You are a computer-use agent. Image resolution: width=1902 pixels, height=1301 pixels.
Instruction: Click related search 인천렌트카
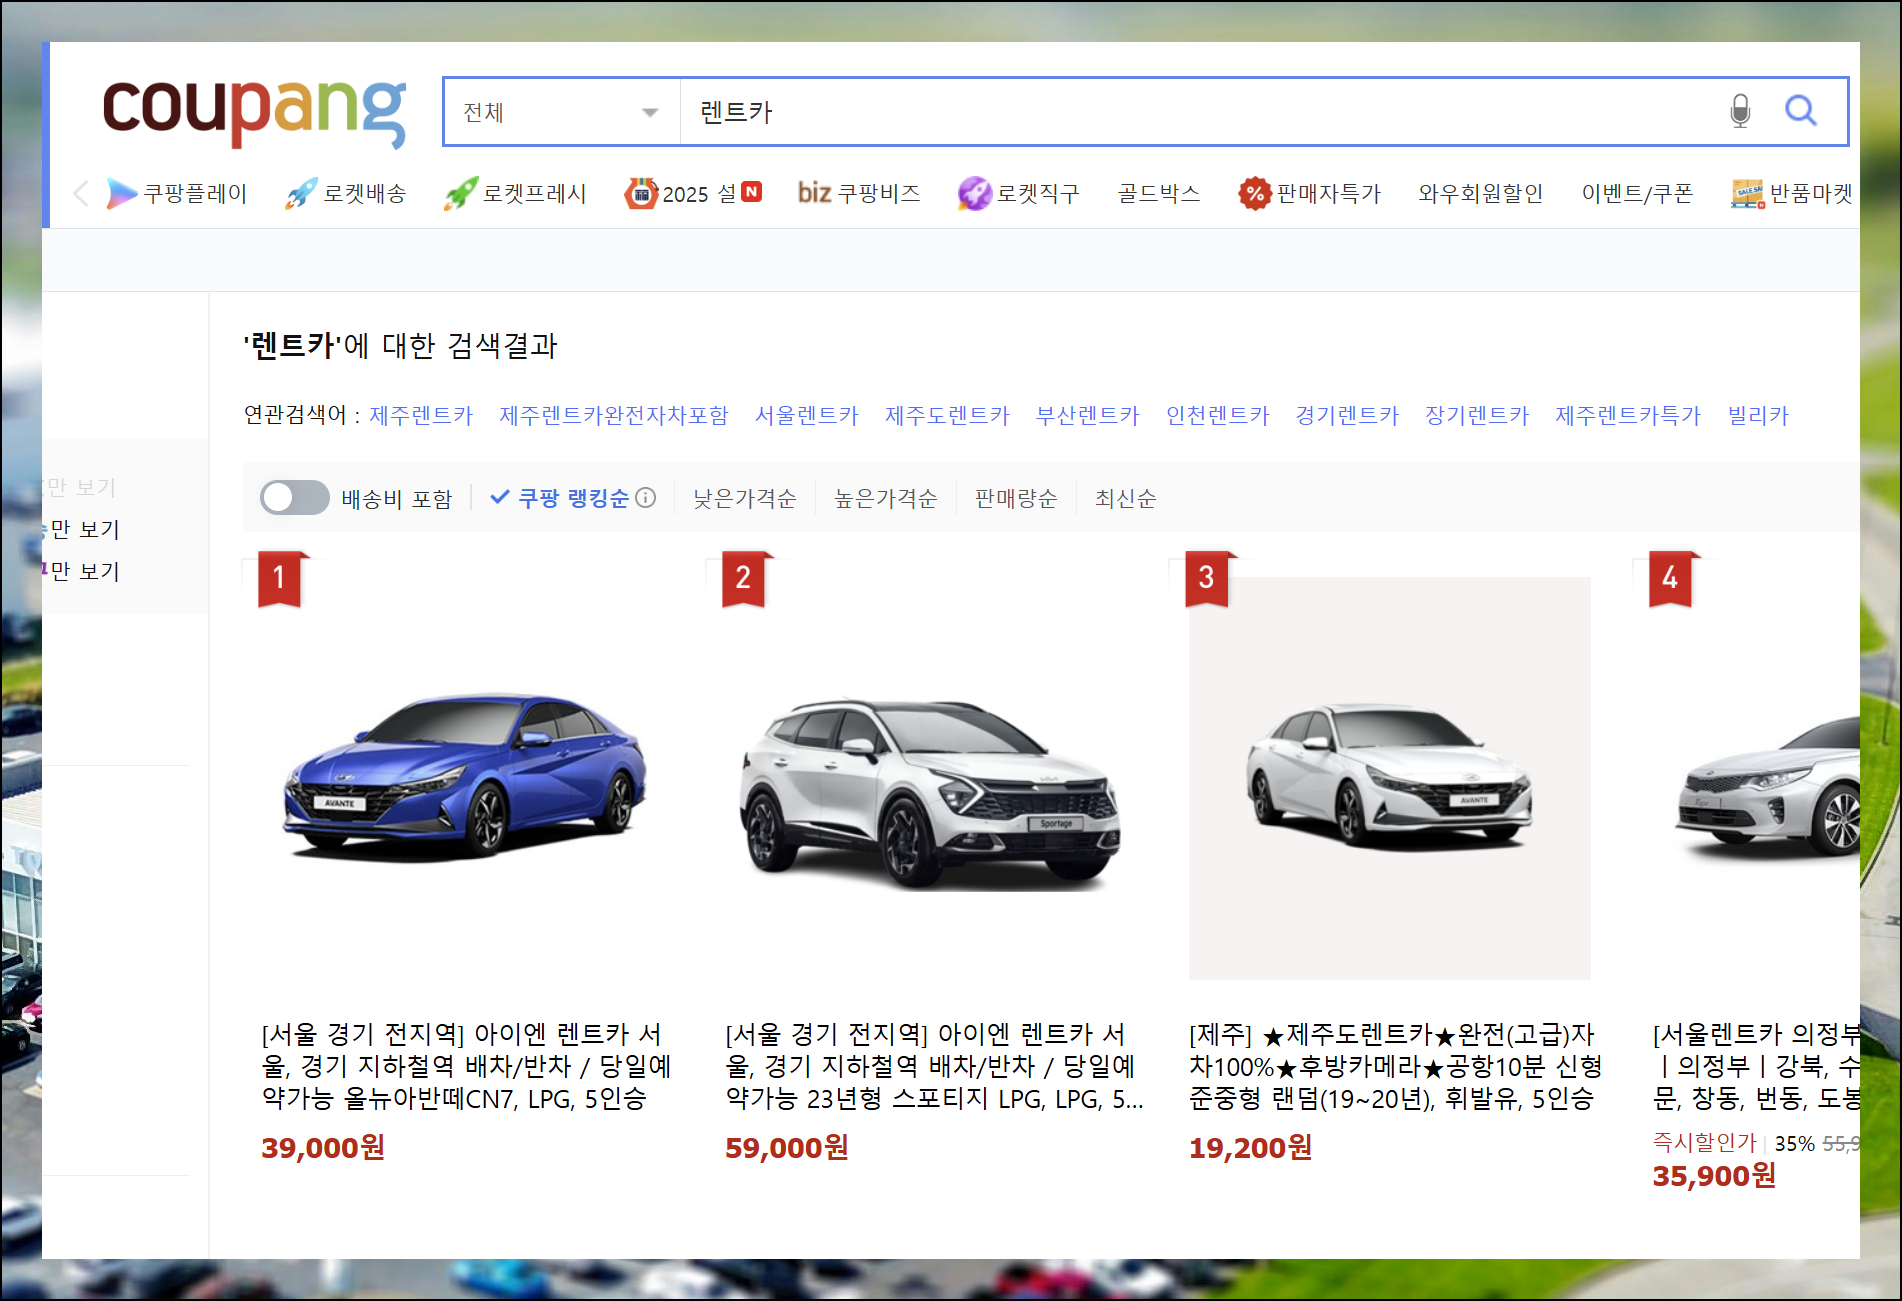[x=1218, y=415]
